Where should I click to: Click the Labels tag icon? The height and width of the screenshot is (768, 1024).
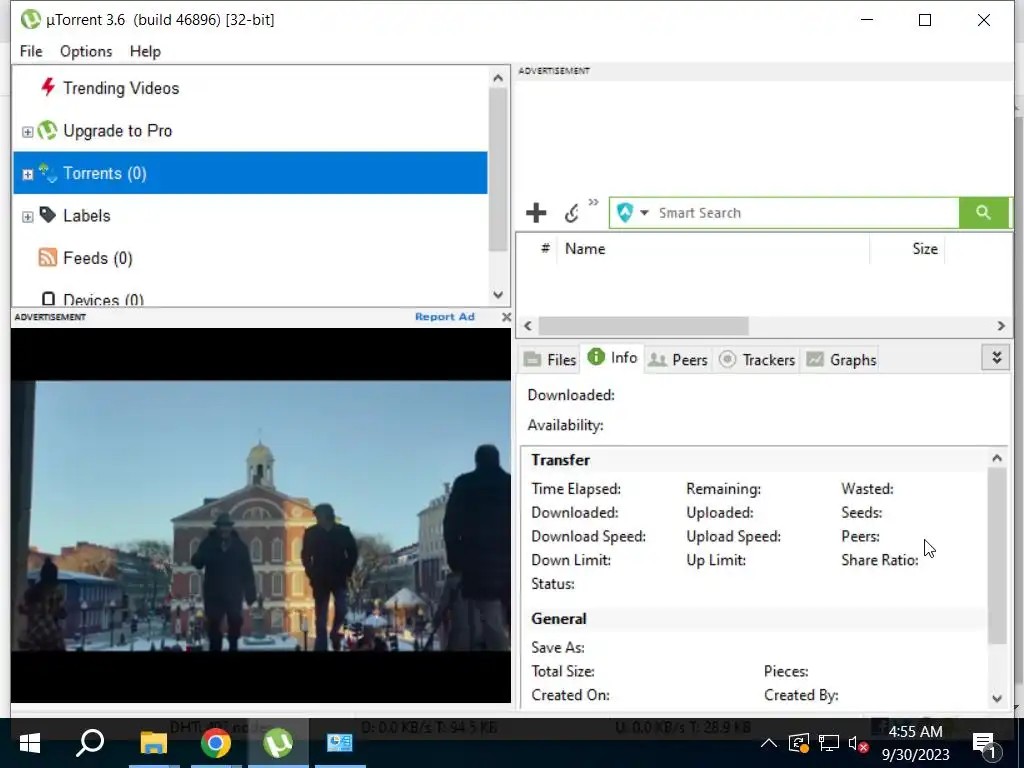[x=48, y=214]
